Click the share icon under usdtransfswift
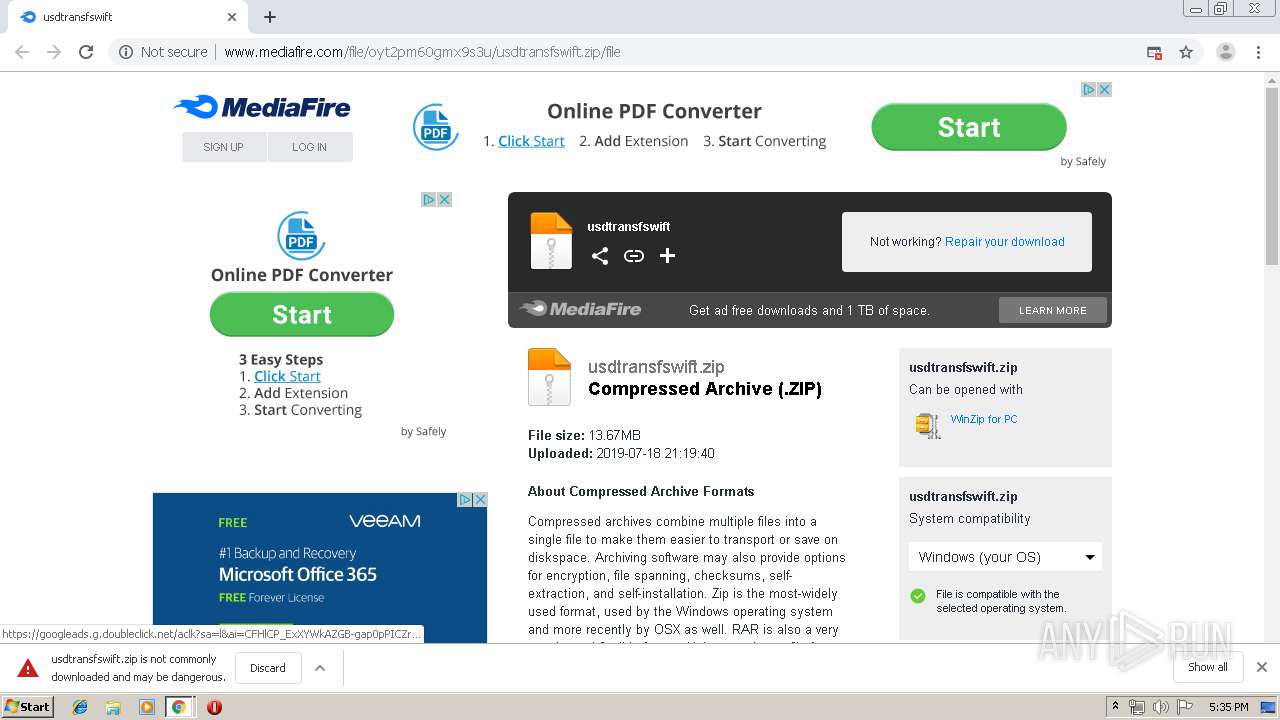This screenshot has width=1280, height=720. tap(600, 256)
